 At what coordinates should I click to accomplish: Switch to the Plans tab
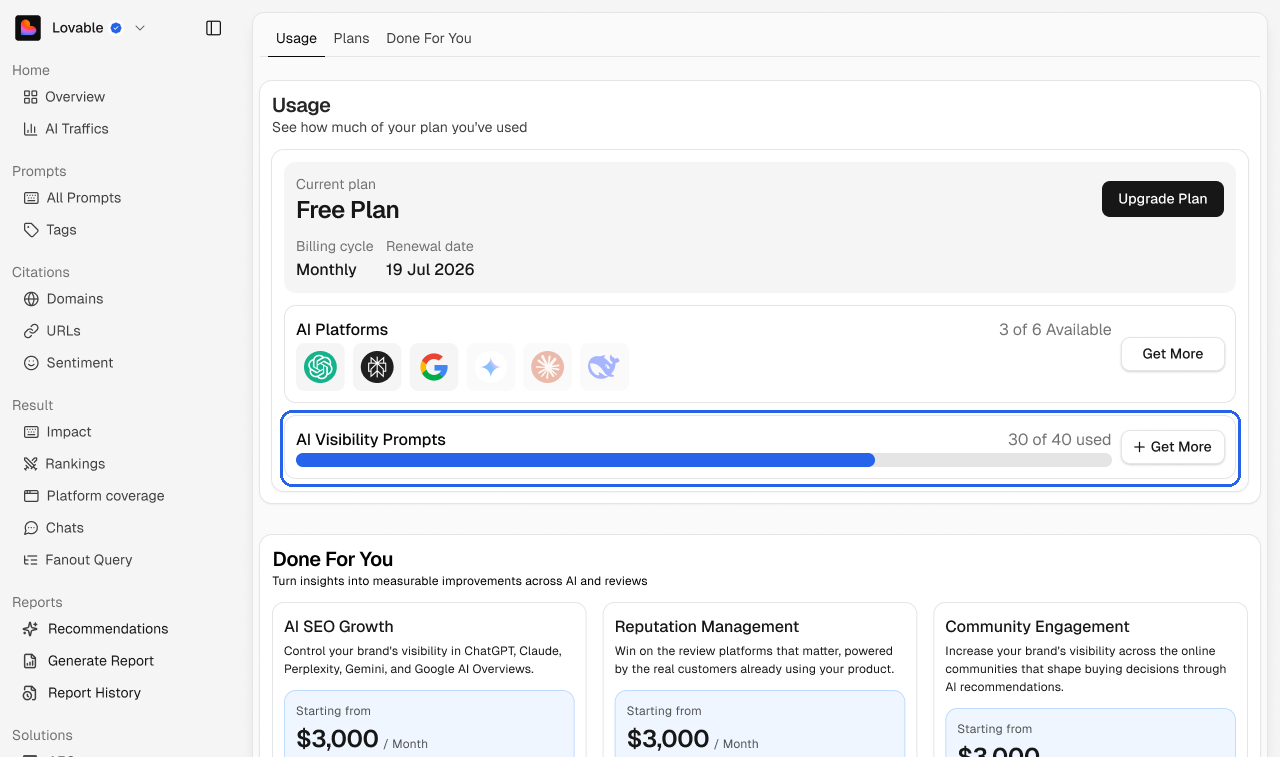[351, 38]
